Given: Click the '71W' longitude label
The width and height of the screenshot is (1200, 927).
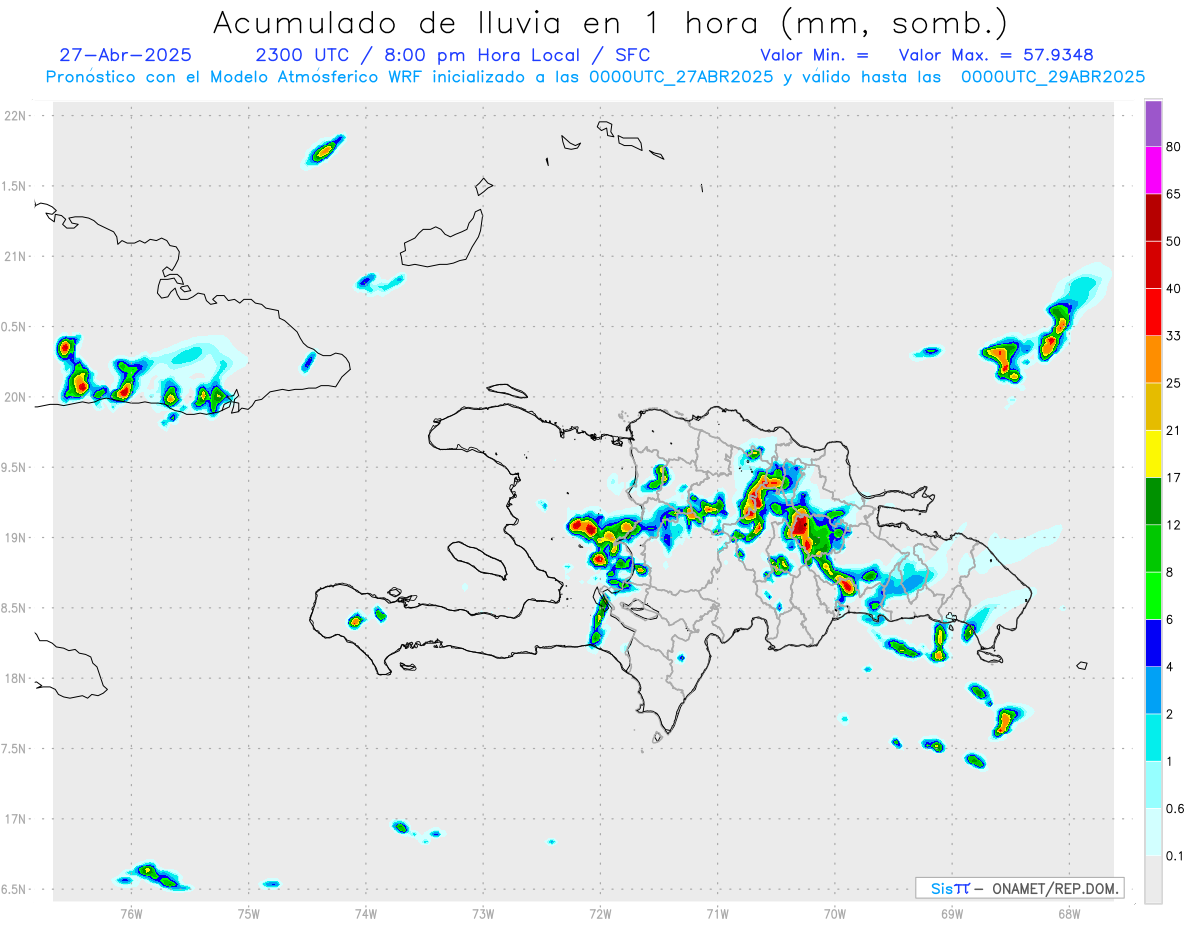Looking at the screenshot, I should (x=717, y=913).
